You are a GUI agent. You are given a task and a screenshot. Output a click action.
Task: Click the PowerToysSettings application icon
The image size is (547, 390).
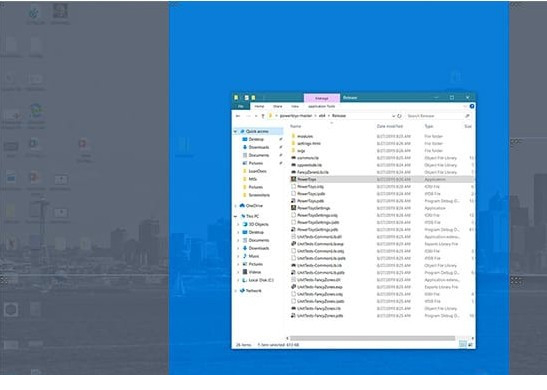293,208
